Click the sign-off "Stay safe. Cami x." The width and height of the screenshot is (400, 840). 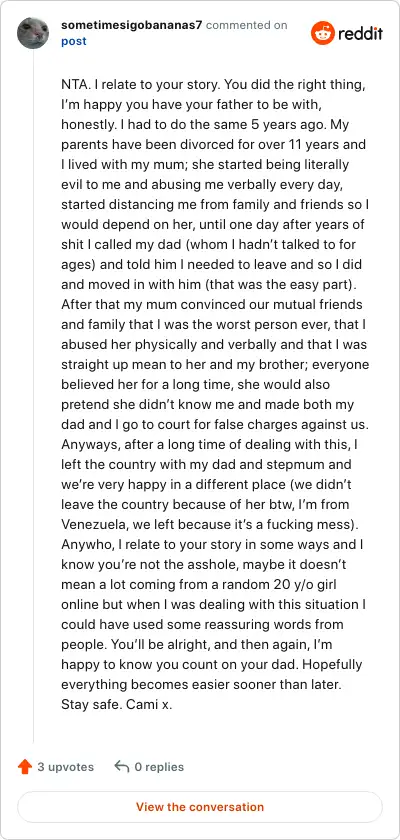117,704
